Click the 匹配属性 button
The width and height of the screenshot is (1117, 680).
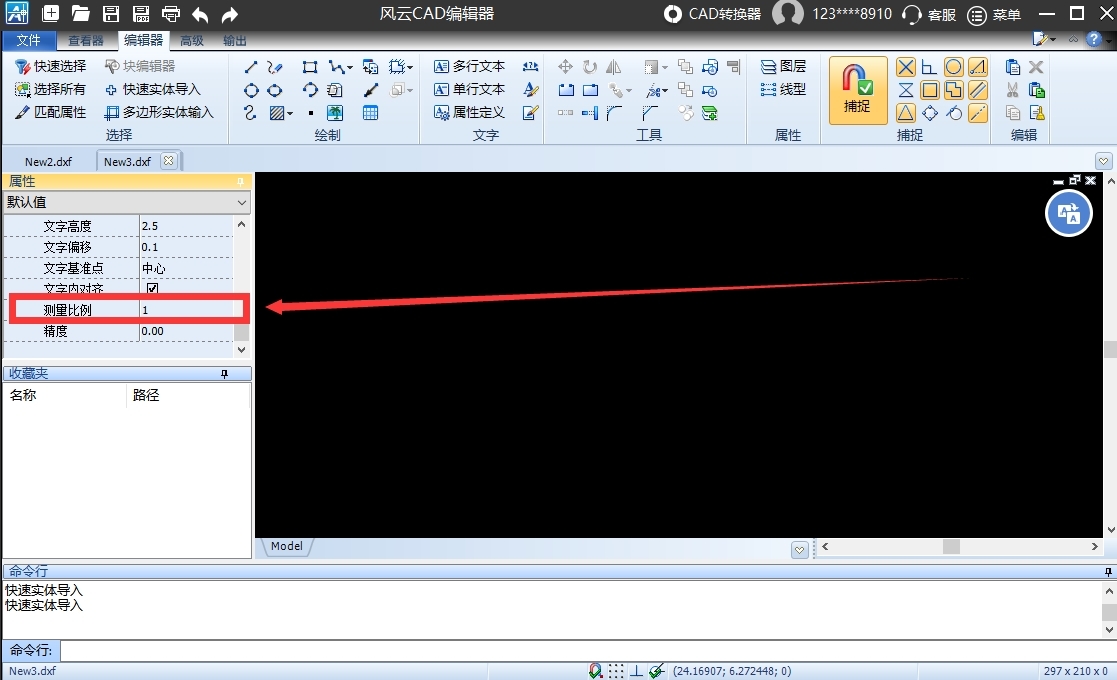[51, 112]
